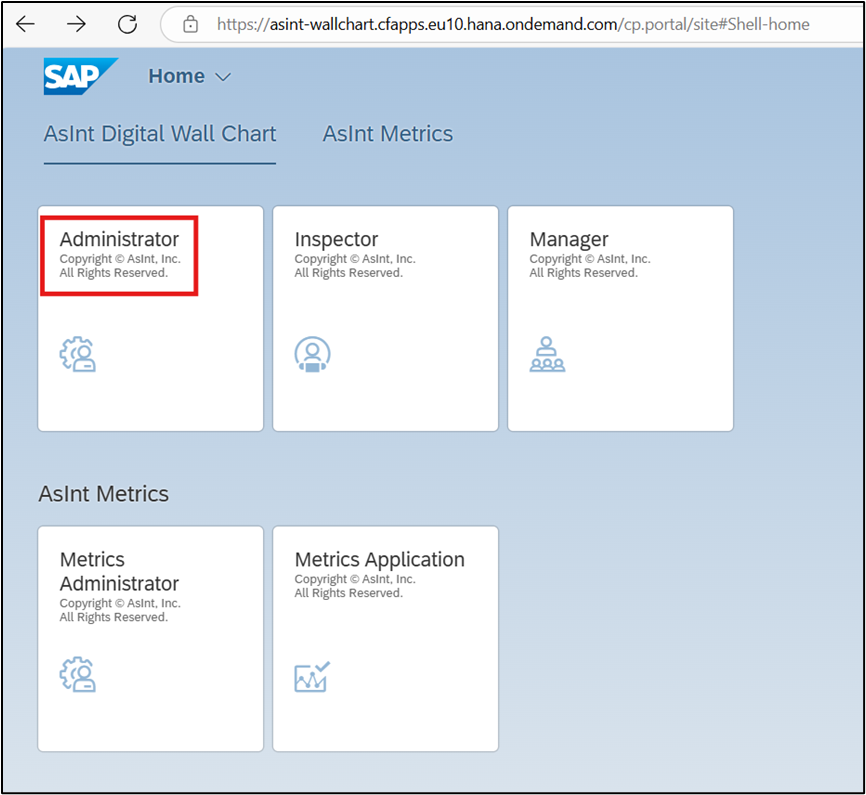Viewport: 866px width, 795px height.
Task: Switch to the AsInt Digital Wall Chart tab
Action: tap(160, 134)
